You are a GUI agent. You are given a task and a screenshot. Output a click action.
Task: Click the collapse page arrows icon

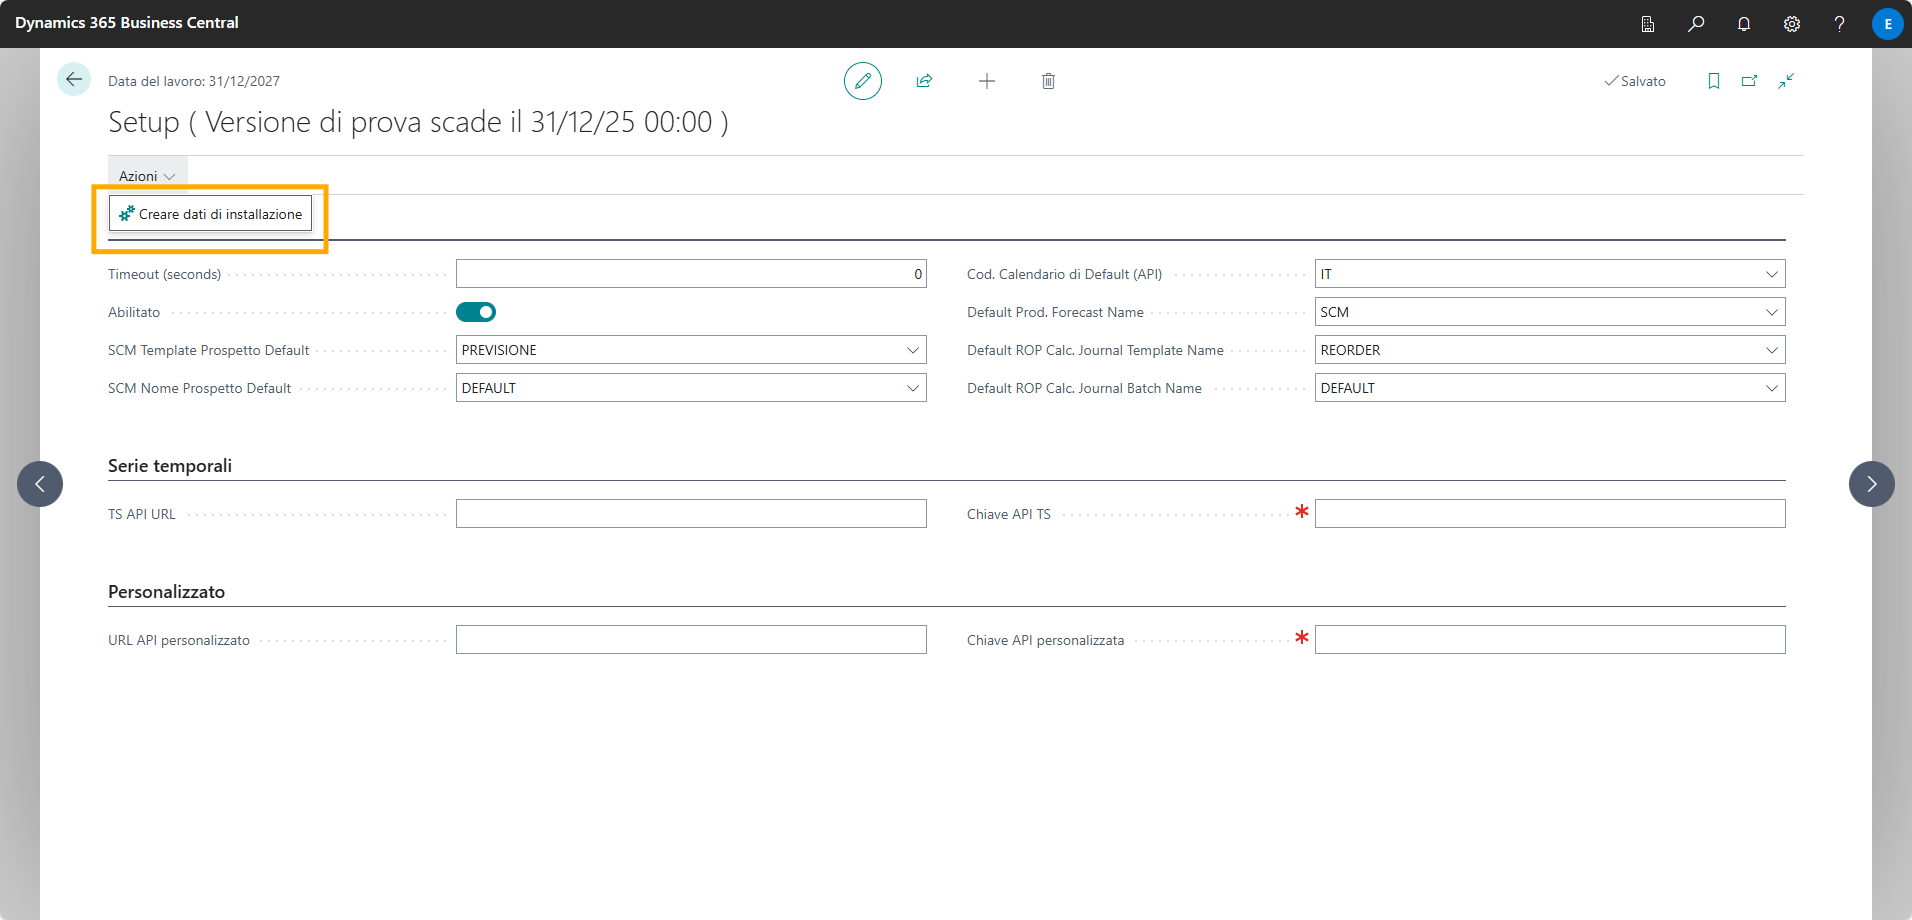point(1786,81)
